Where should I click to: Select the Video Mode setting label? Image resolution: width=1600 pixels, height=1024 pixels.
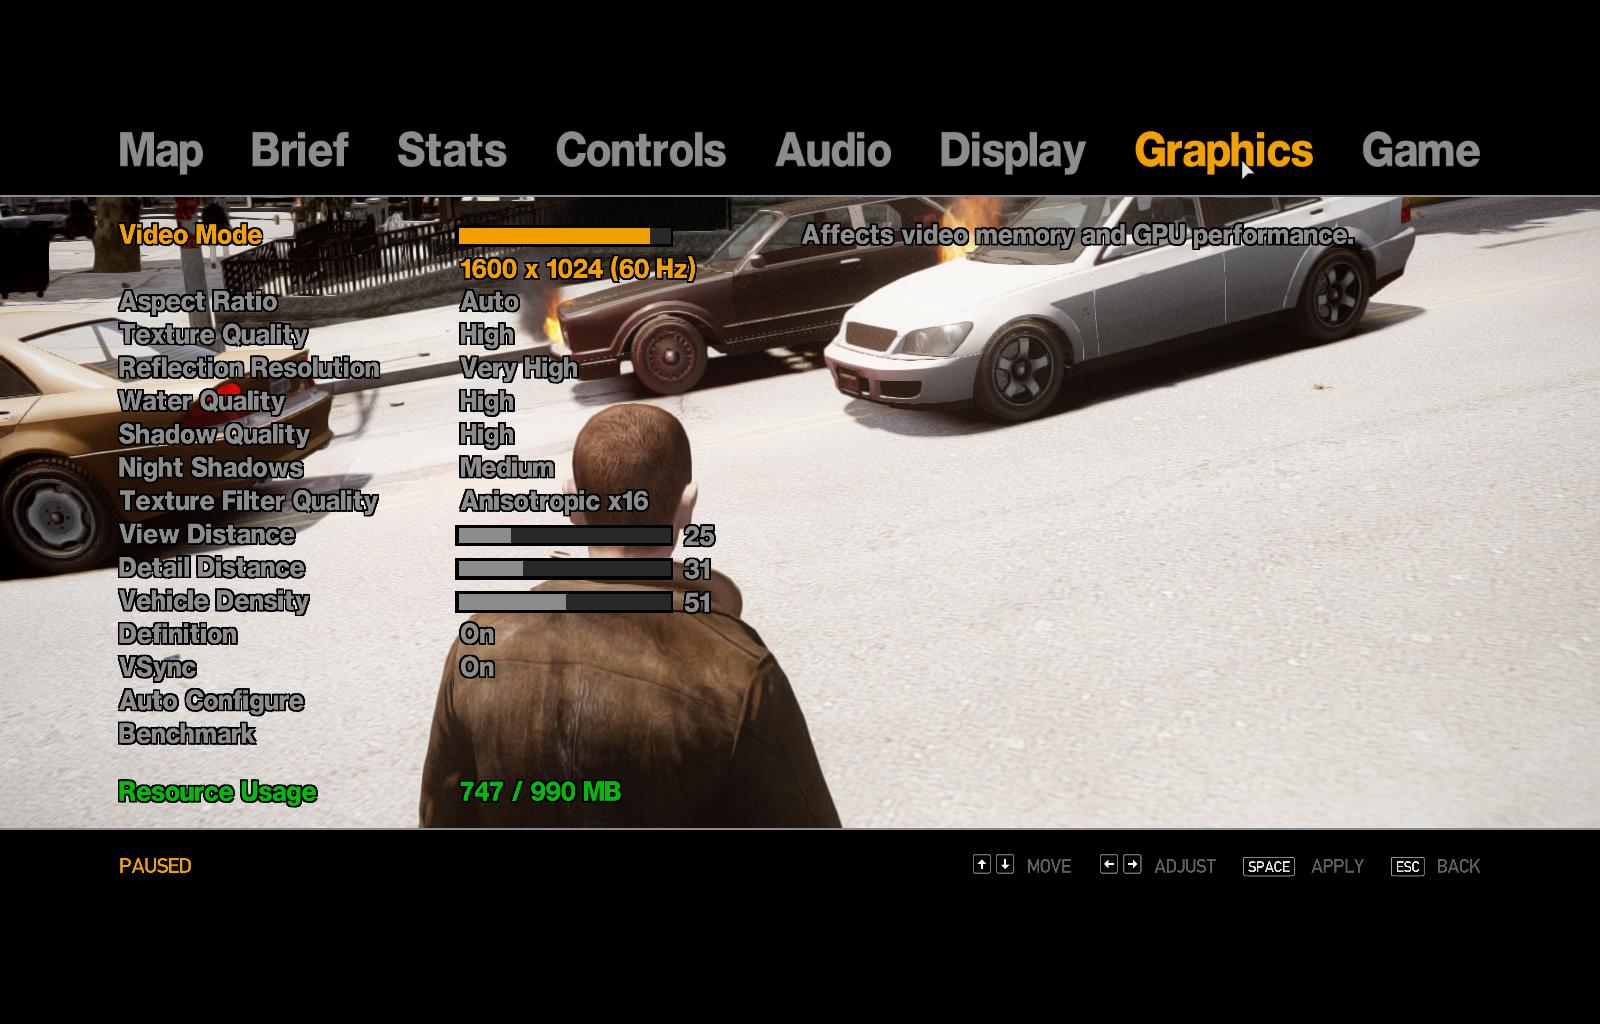point(191,235)
